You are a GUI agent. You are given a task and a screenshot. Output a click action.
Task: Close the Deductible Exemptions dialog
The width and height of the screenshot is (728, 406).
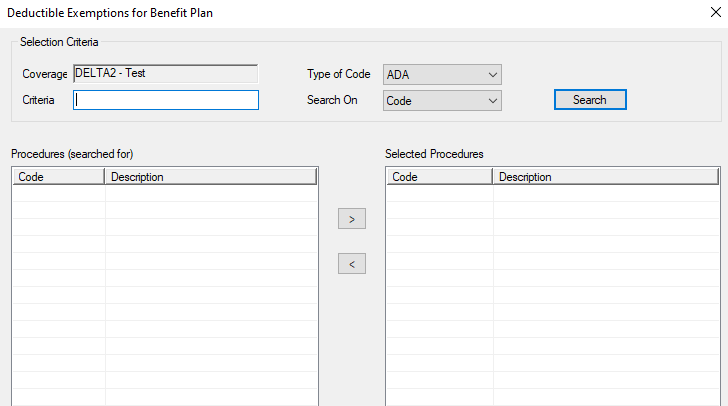click(714, 13)
